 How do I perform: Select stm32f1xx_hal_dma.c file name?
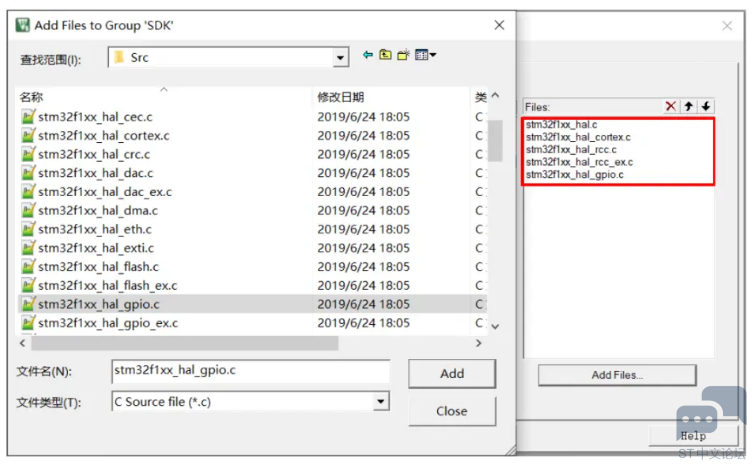pos(98,210)
